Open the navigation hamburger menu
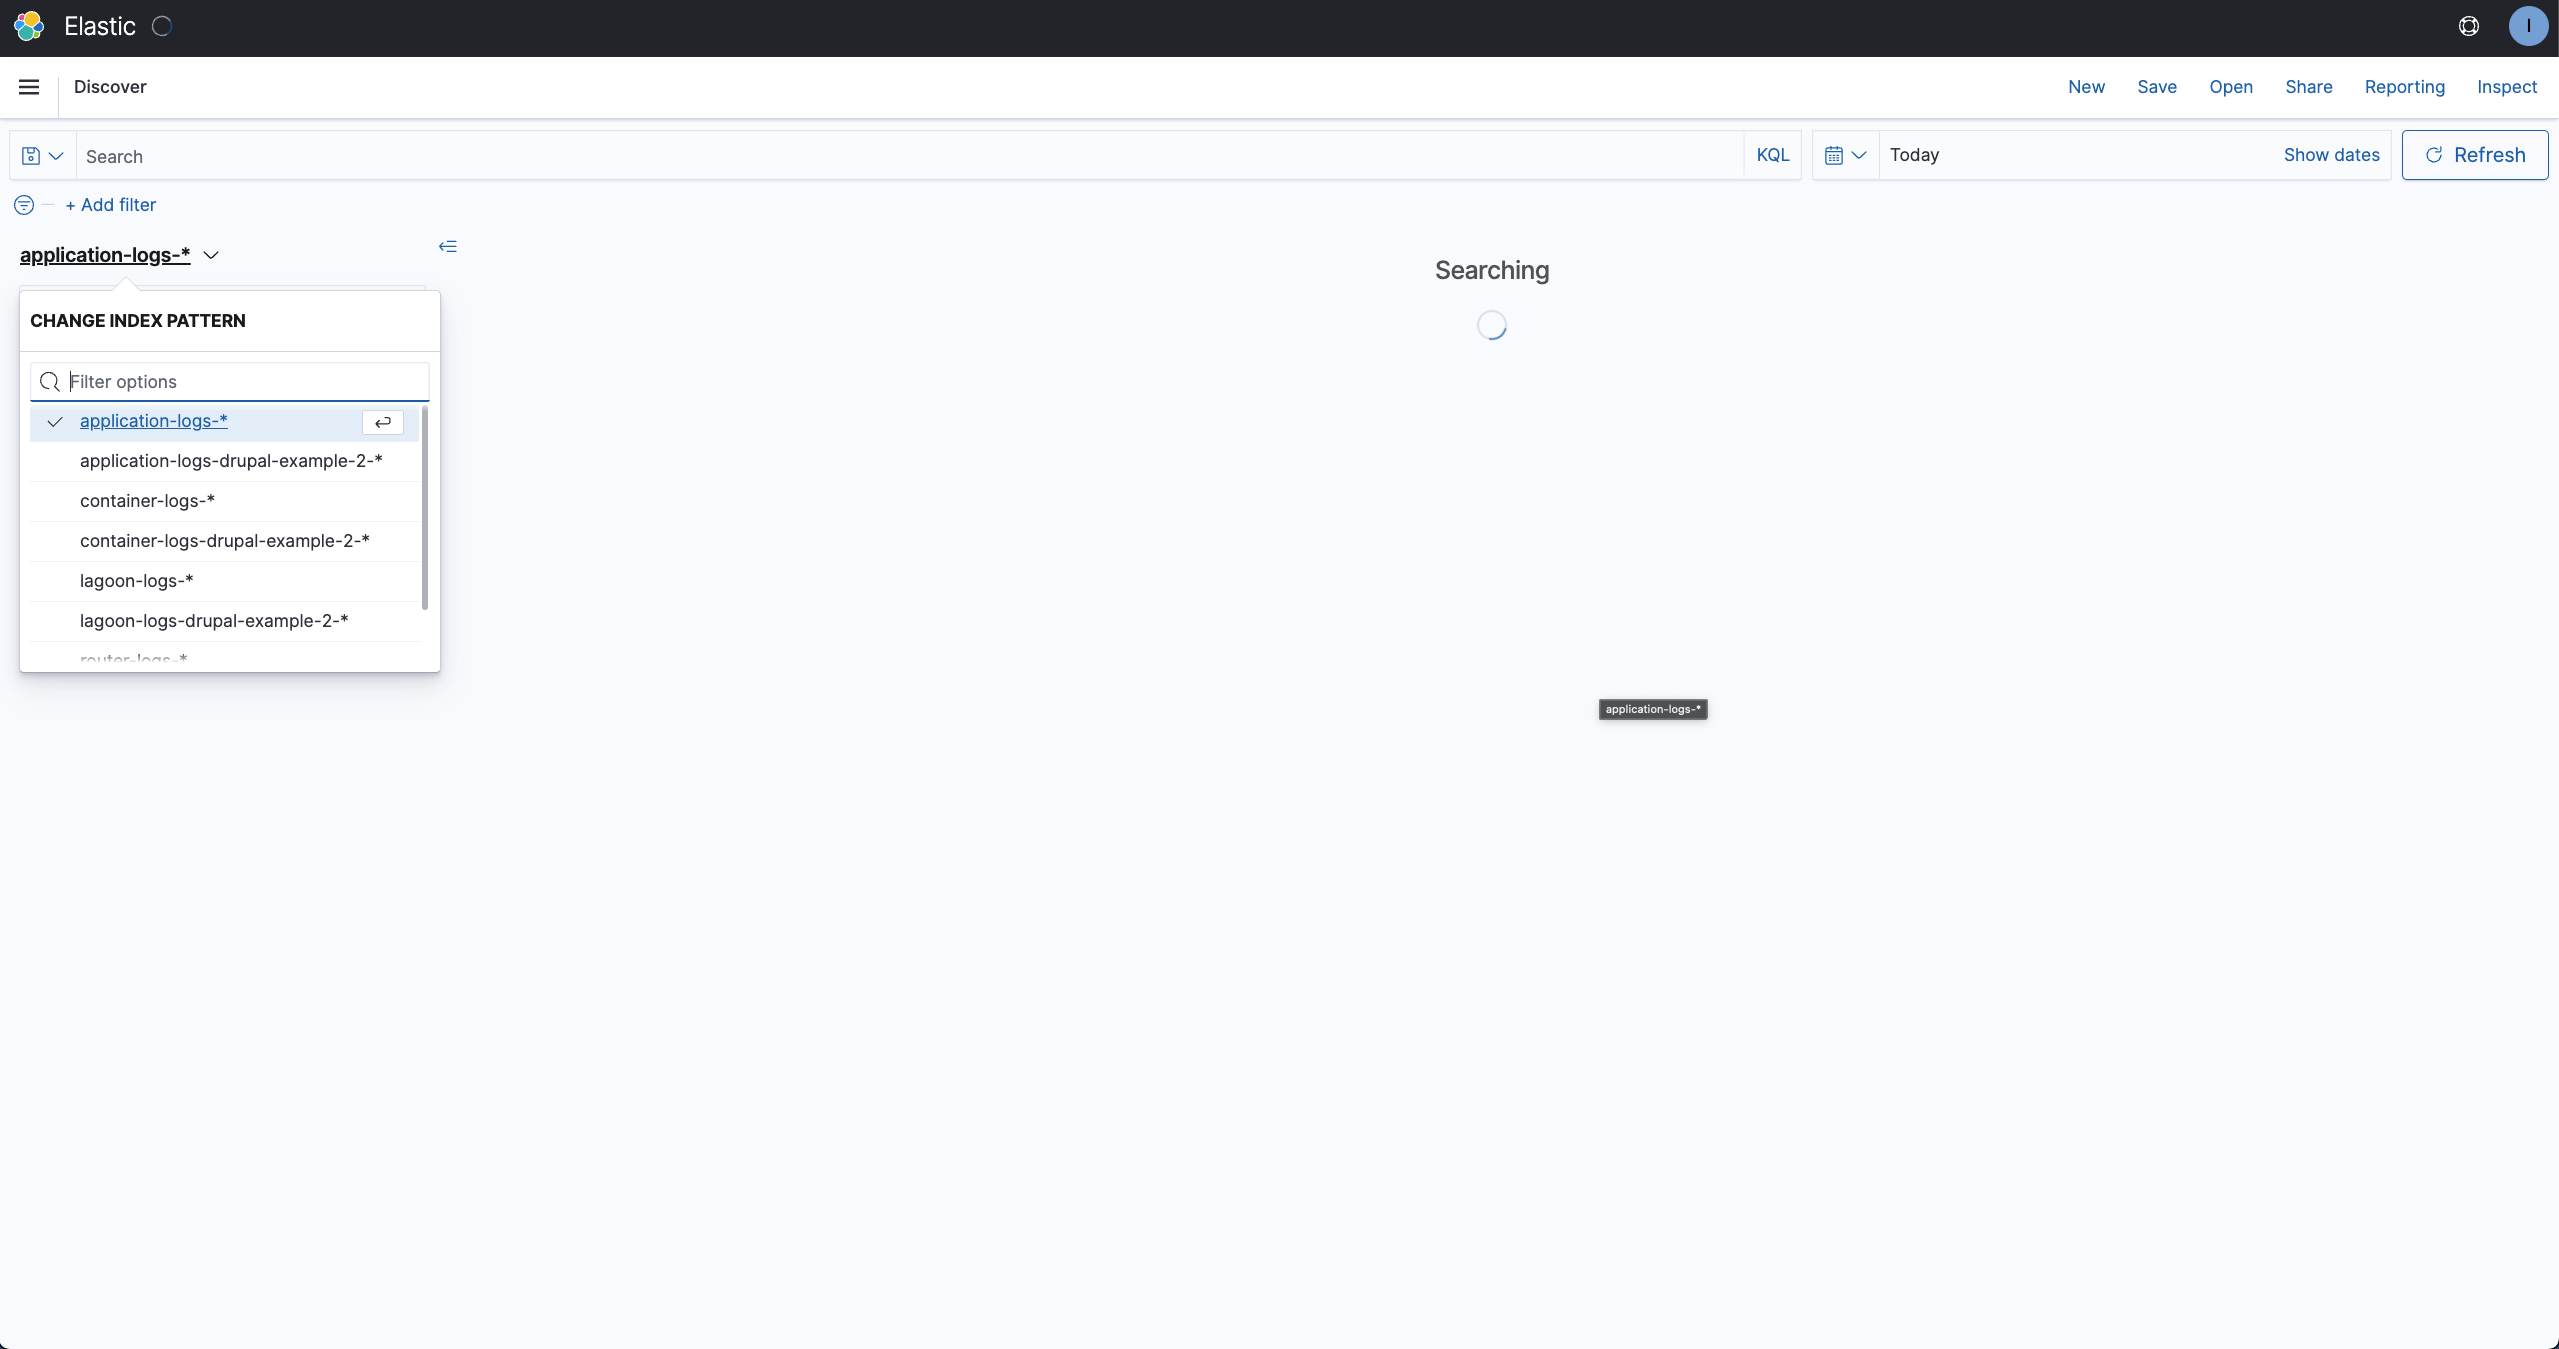Image resolution: width=2559 pixels, height=1349 pixels. (x=29, y=88)
